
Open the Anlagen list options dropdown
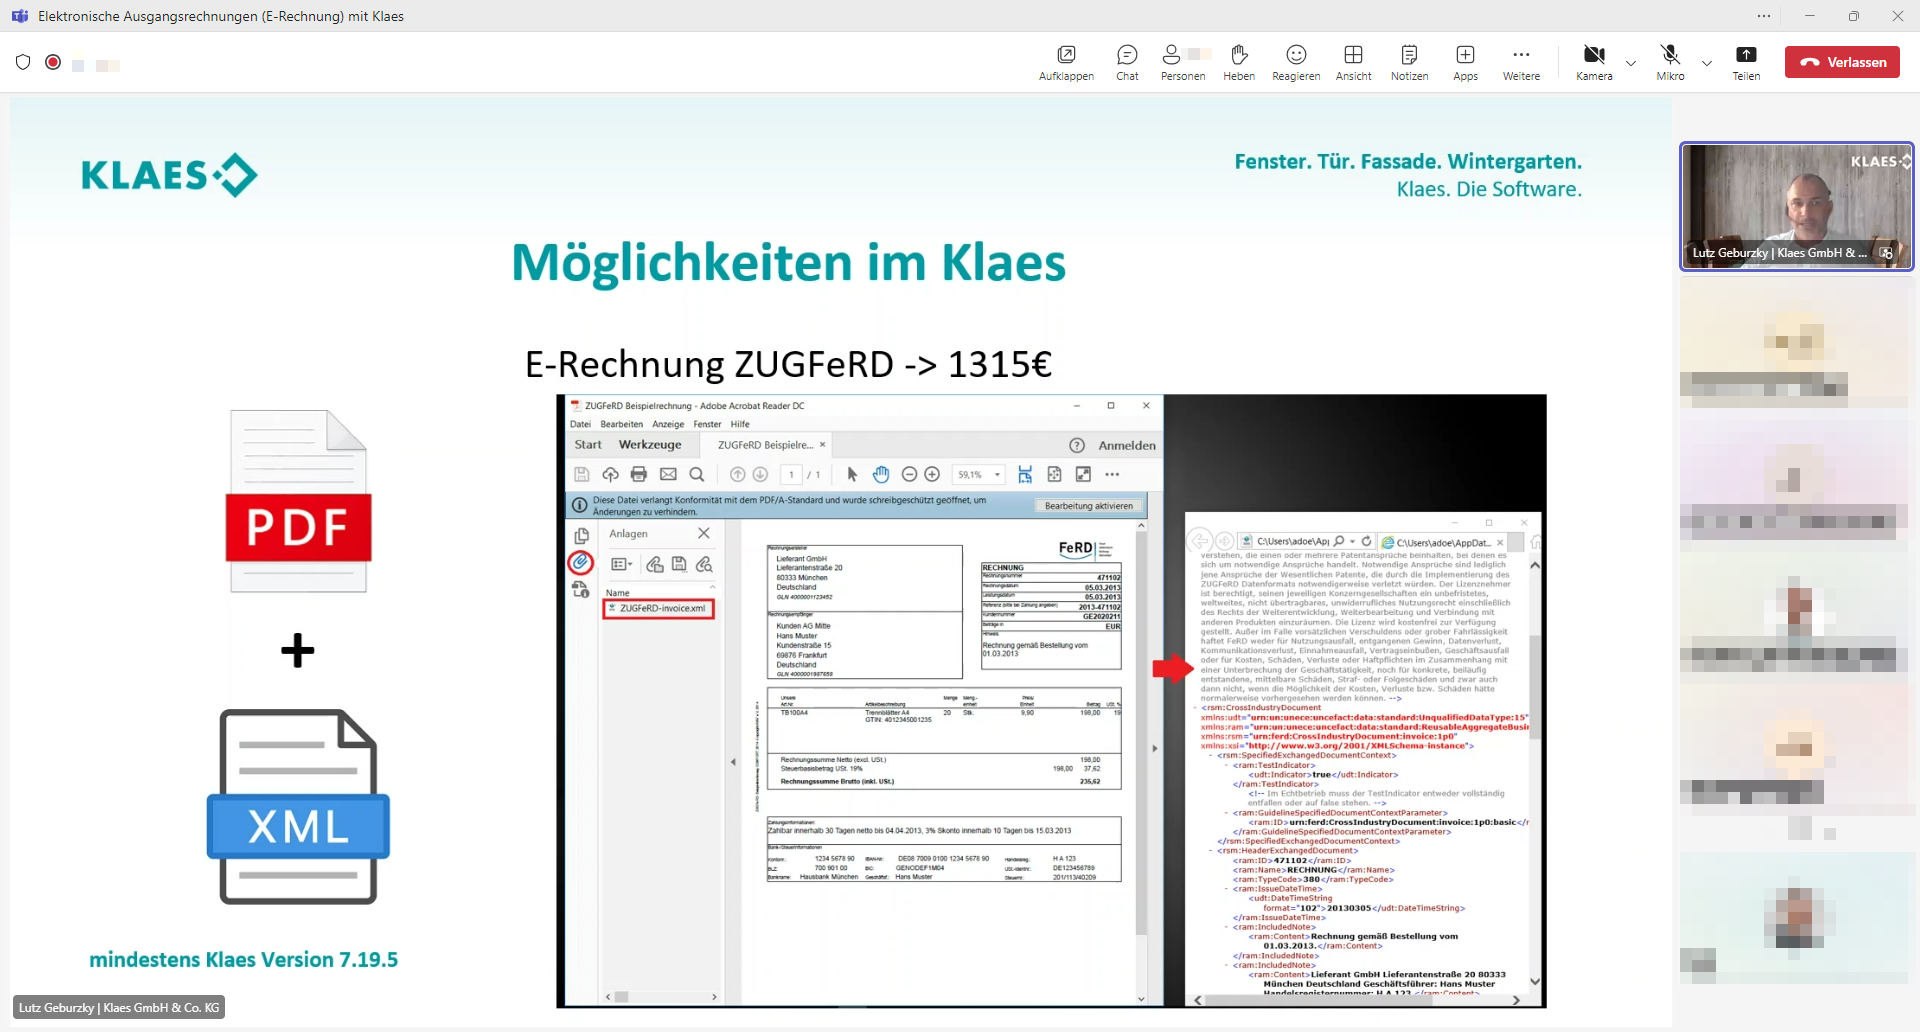click(621, 564)
